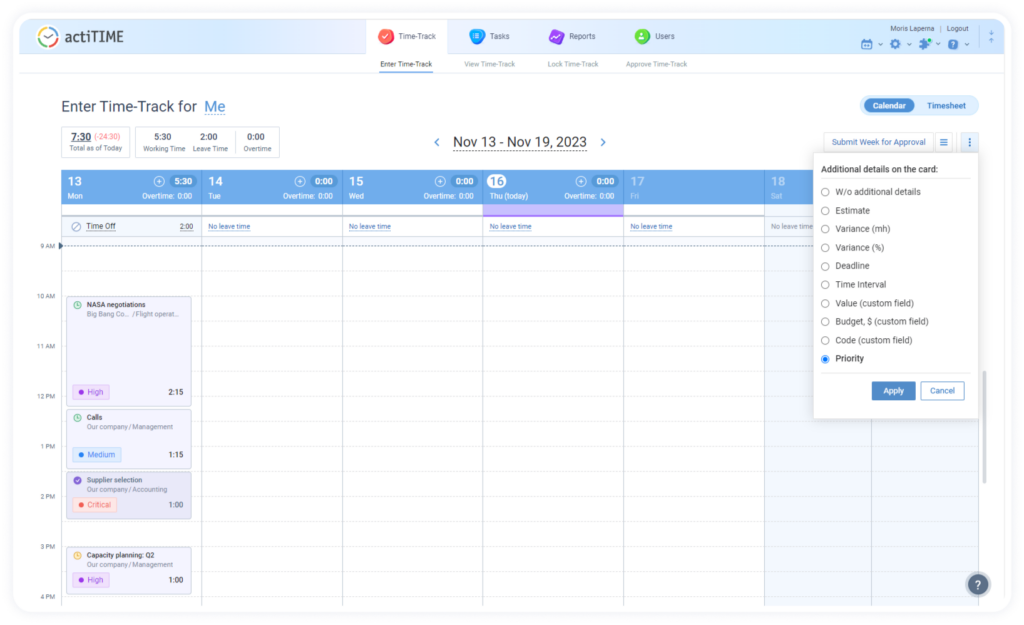Open the Nov 13 - Nov 19, 2023 date picker
This screenshot has width=1024, height=625.
(520, 142)
